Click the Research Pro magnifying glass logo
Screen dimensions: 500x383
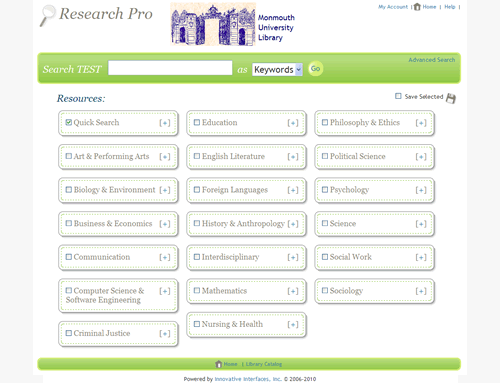point(48,16)
